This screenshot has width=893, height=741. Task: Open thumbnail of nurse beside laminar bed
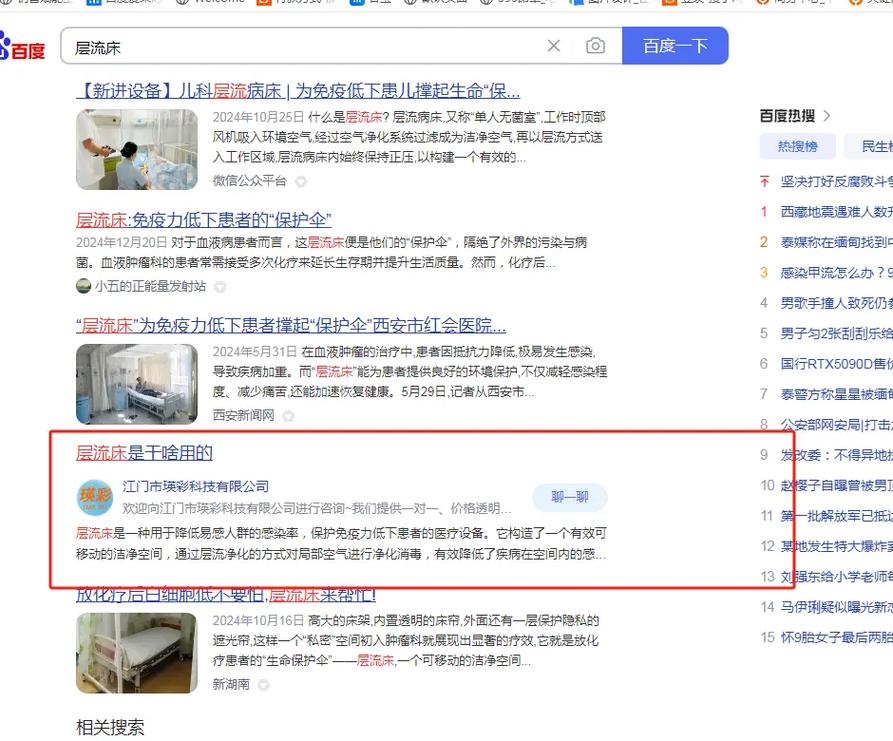pos(137,149)
